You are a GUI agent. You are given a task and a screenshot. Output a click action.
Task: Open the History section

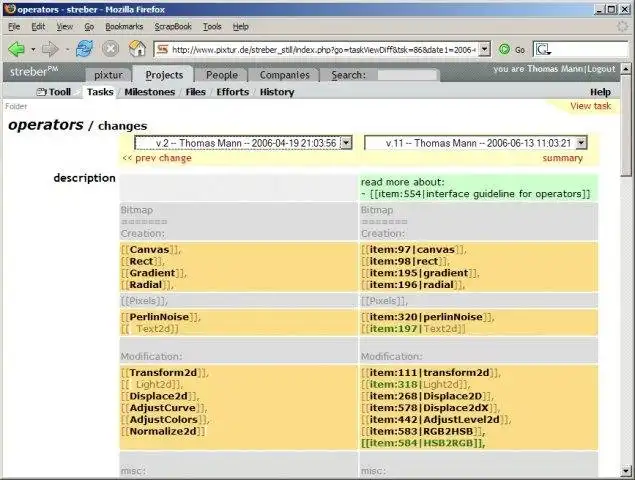point(277,92)
